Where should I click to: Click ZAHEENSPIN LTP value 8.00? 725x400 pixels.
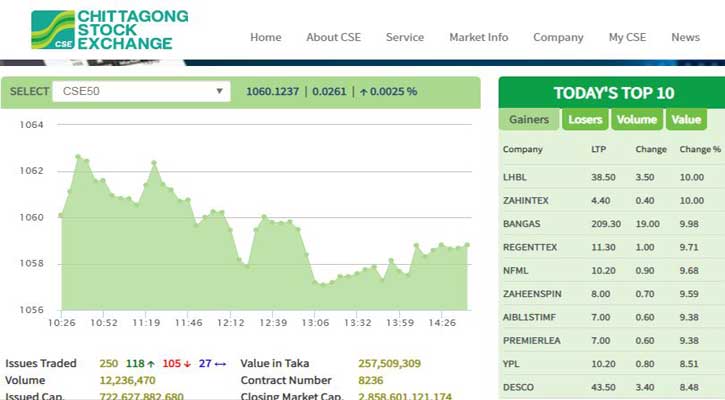coord(601,294)
